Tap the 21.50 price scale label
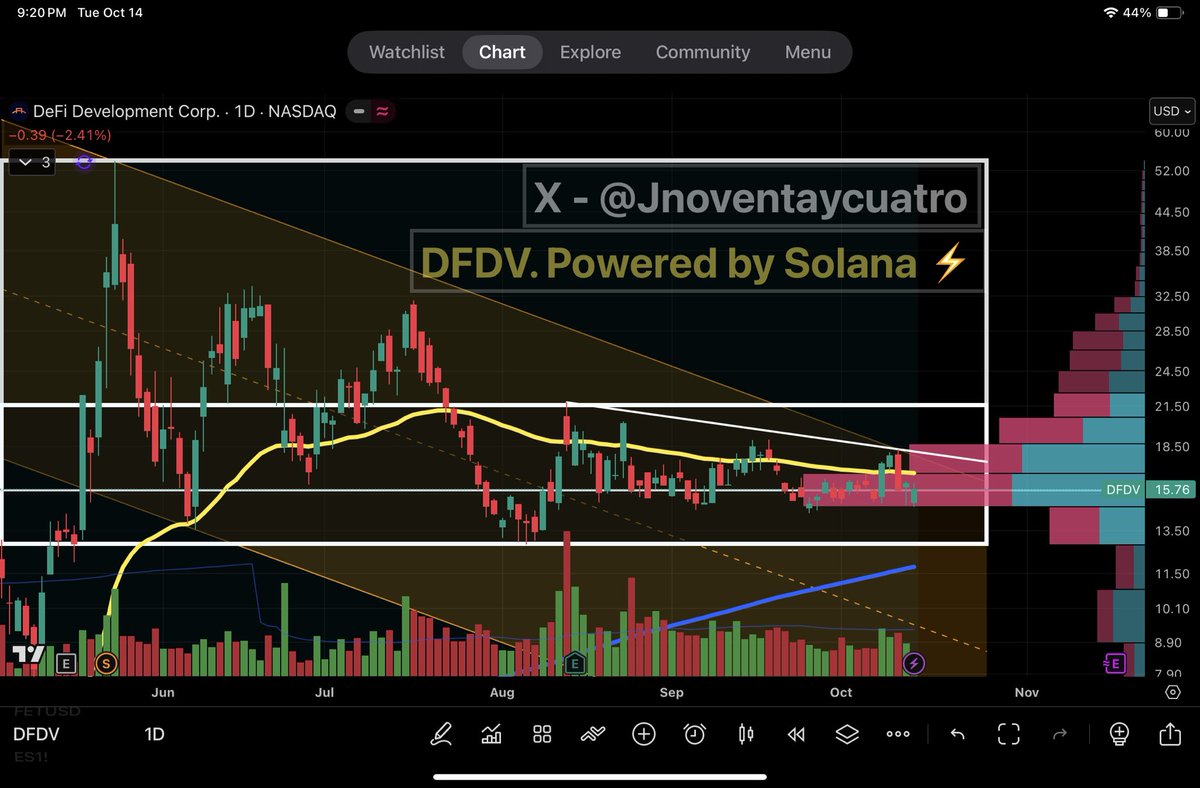Viewport: 1200px width, 788px height. pos(1170,407)
